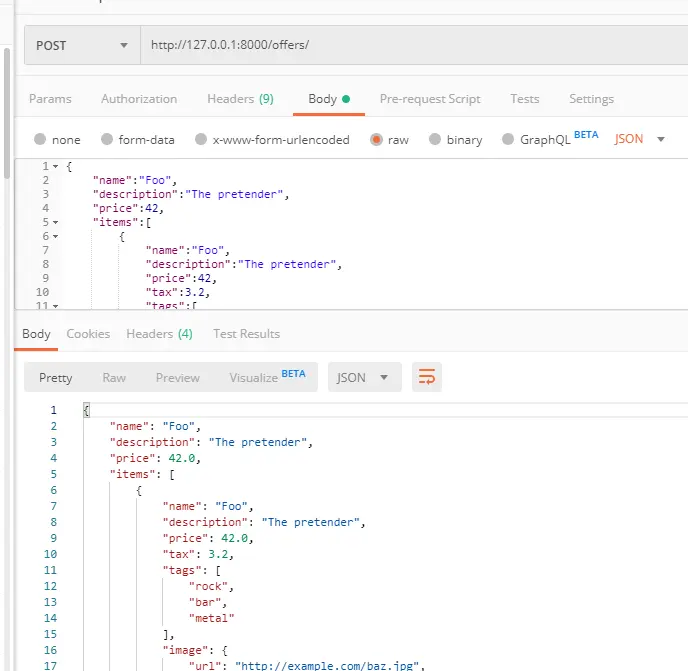Viewport: 688px width, 671px height.
Task: Switch to the Params tab
Action: [x=50, y=99]
